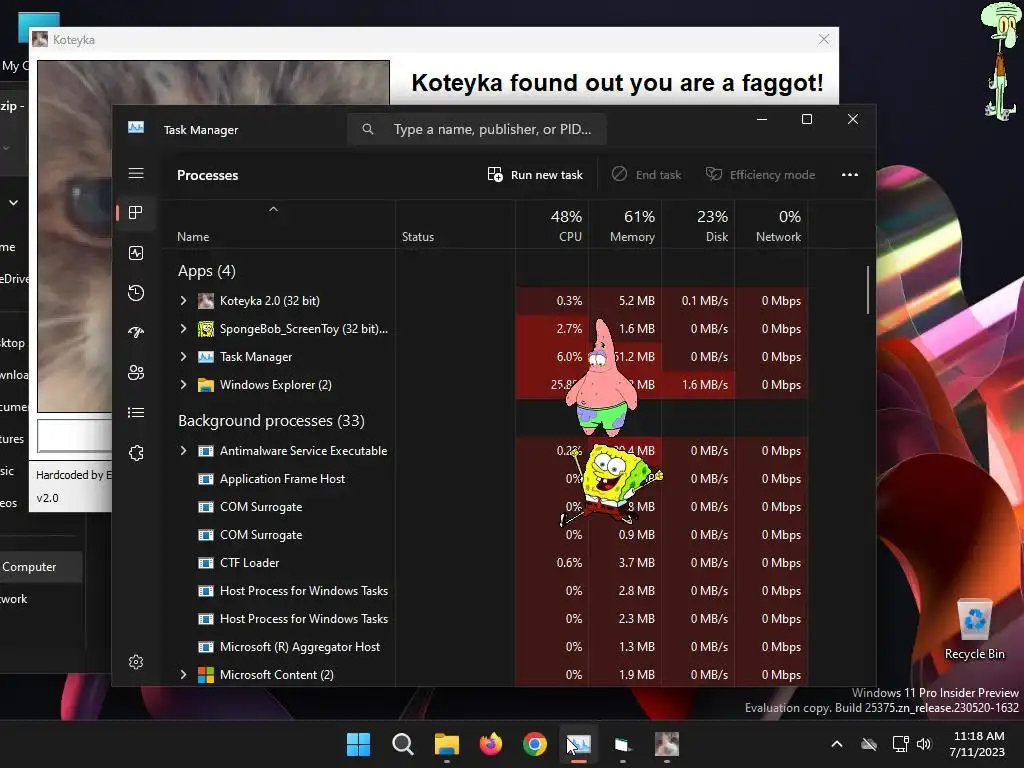Open Task Manager hamburger navigation menu
Viewport: 1024px width, 768px height.
click(x=136, y=173)
